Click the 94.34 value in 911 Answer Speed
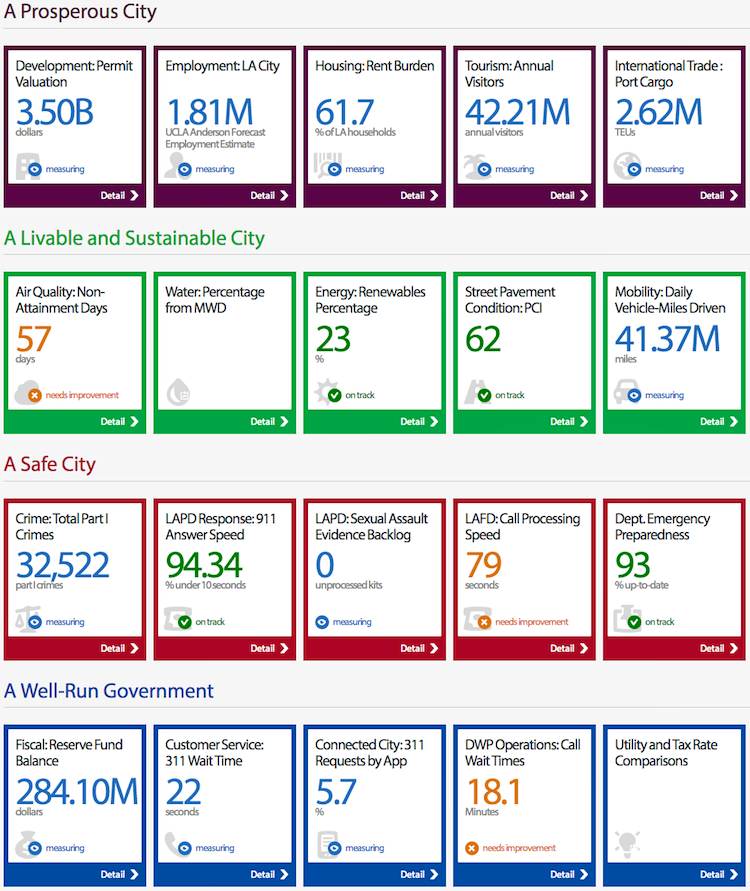This screenshot has width=750, height=891. 204,565
